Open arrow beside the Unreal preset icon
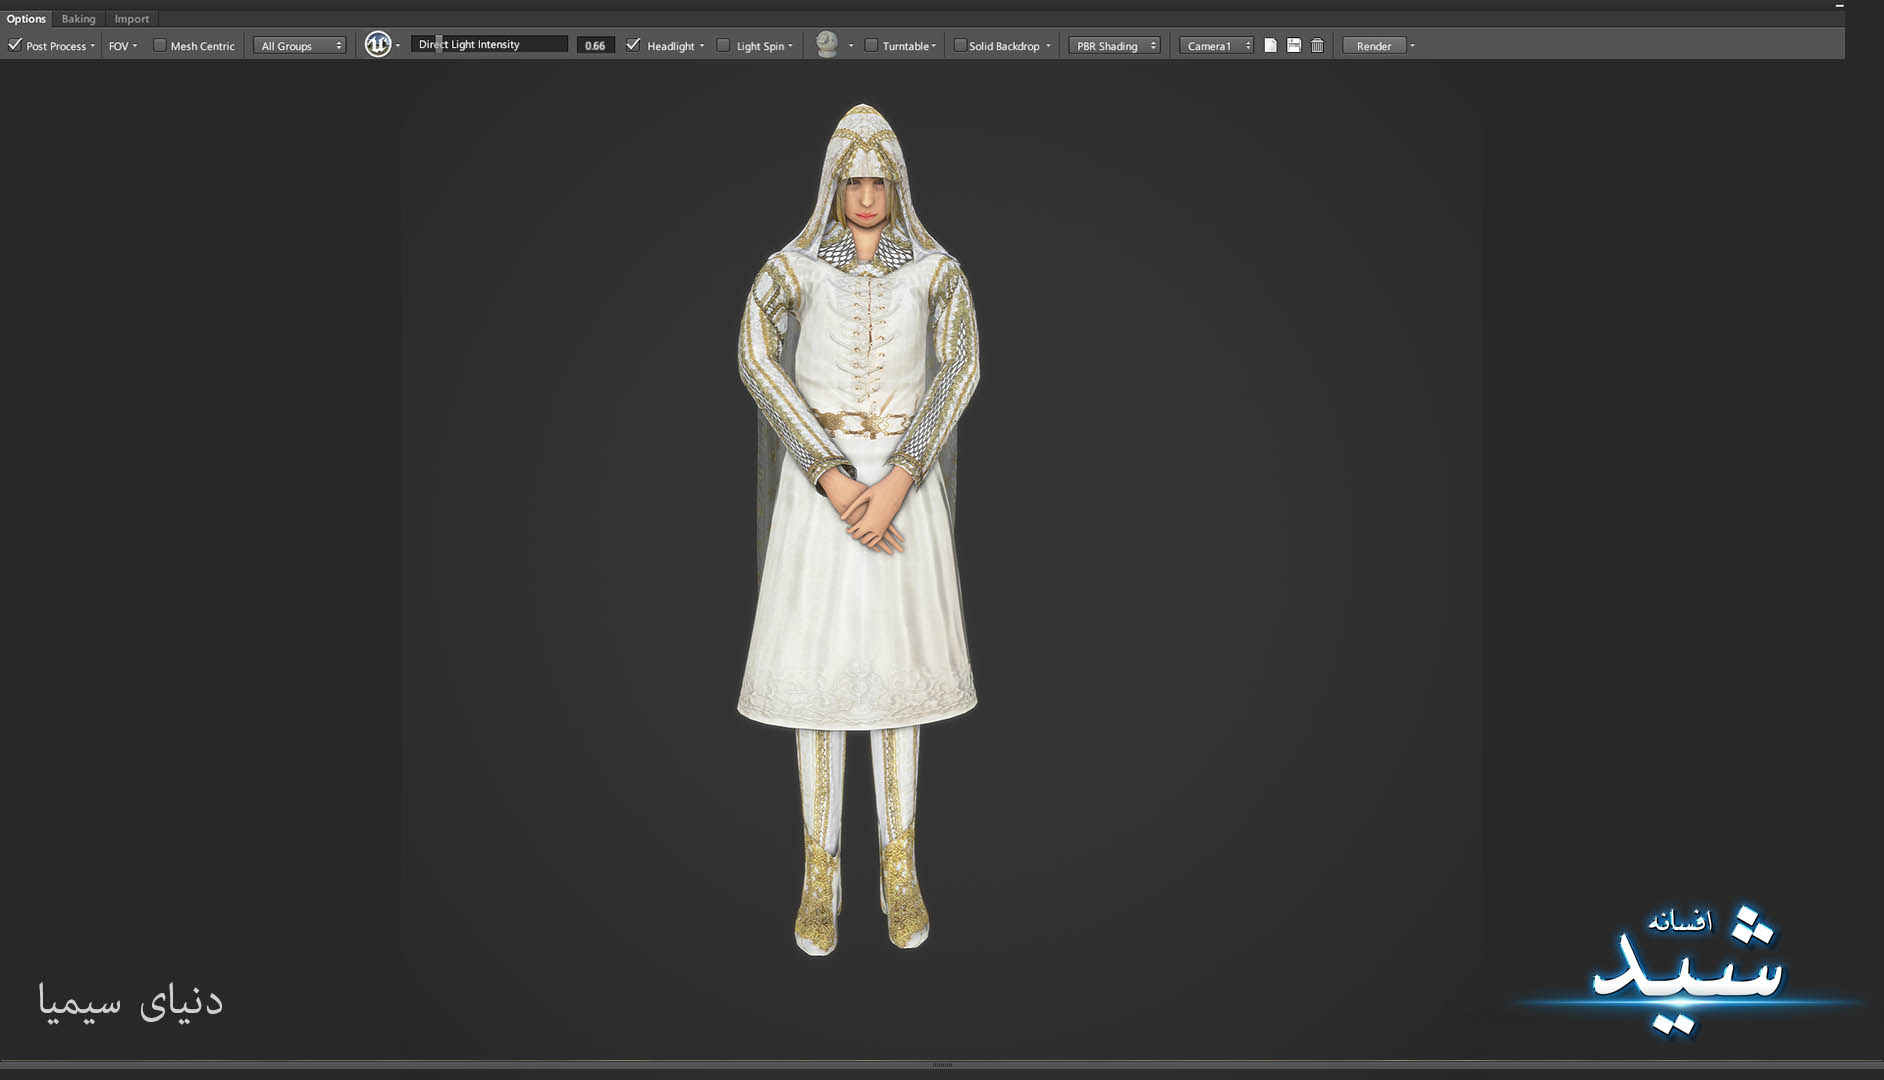Image resolution: width=1884 pixels, height=1080 pixels. (398, 46)
